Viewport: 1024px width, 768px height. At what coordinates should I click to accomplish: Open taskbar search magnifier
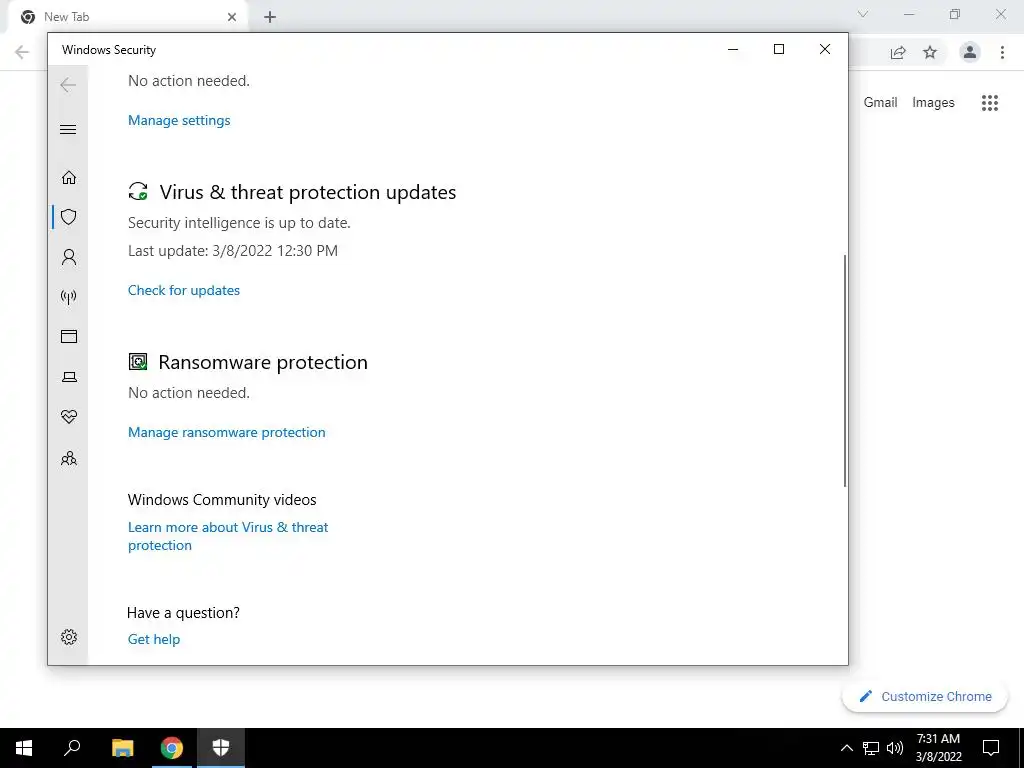click(x=72, y=748)
